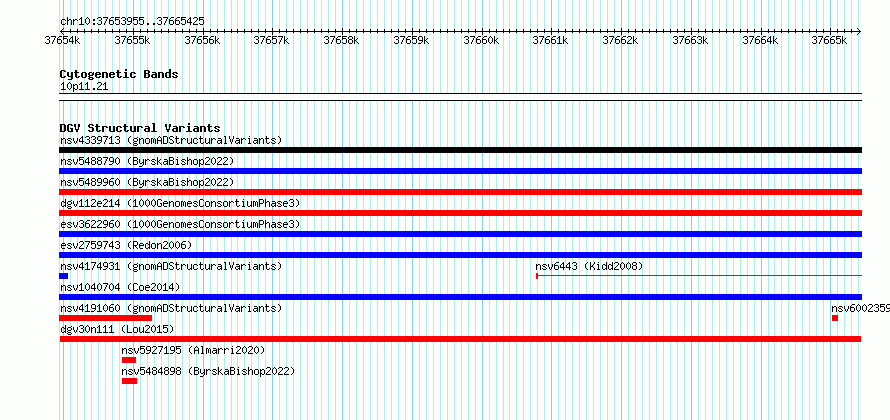The width and height of the screenshot is (890, 420).
Task: Open esv2759743 (Redon2006) label
Action: (126, 245)
